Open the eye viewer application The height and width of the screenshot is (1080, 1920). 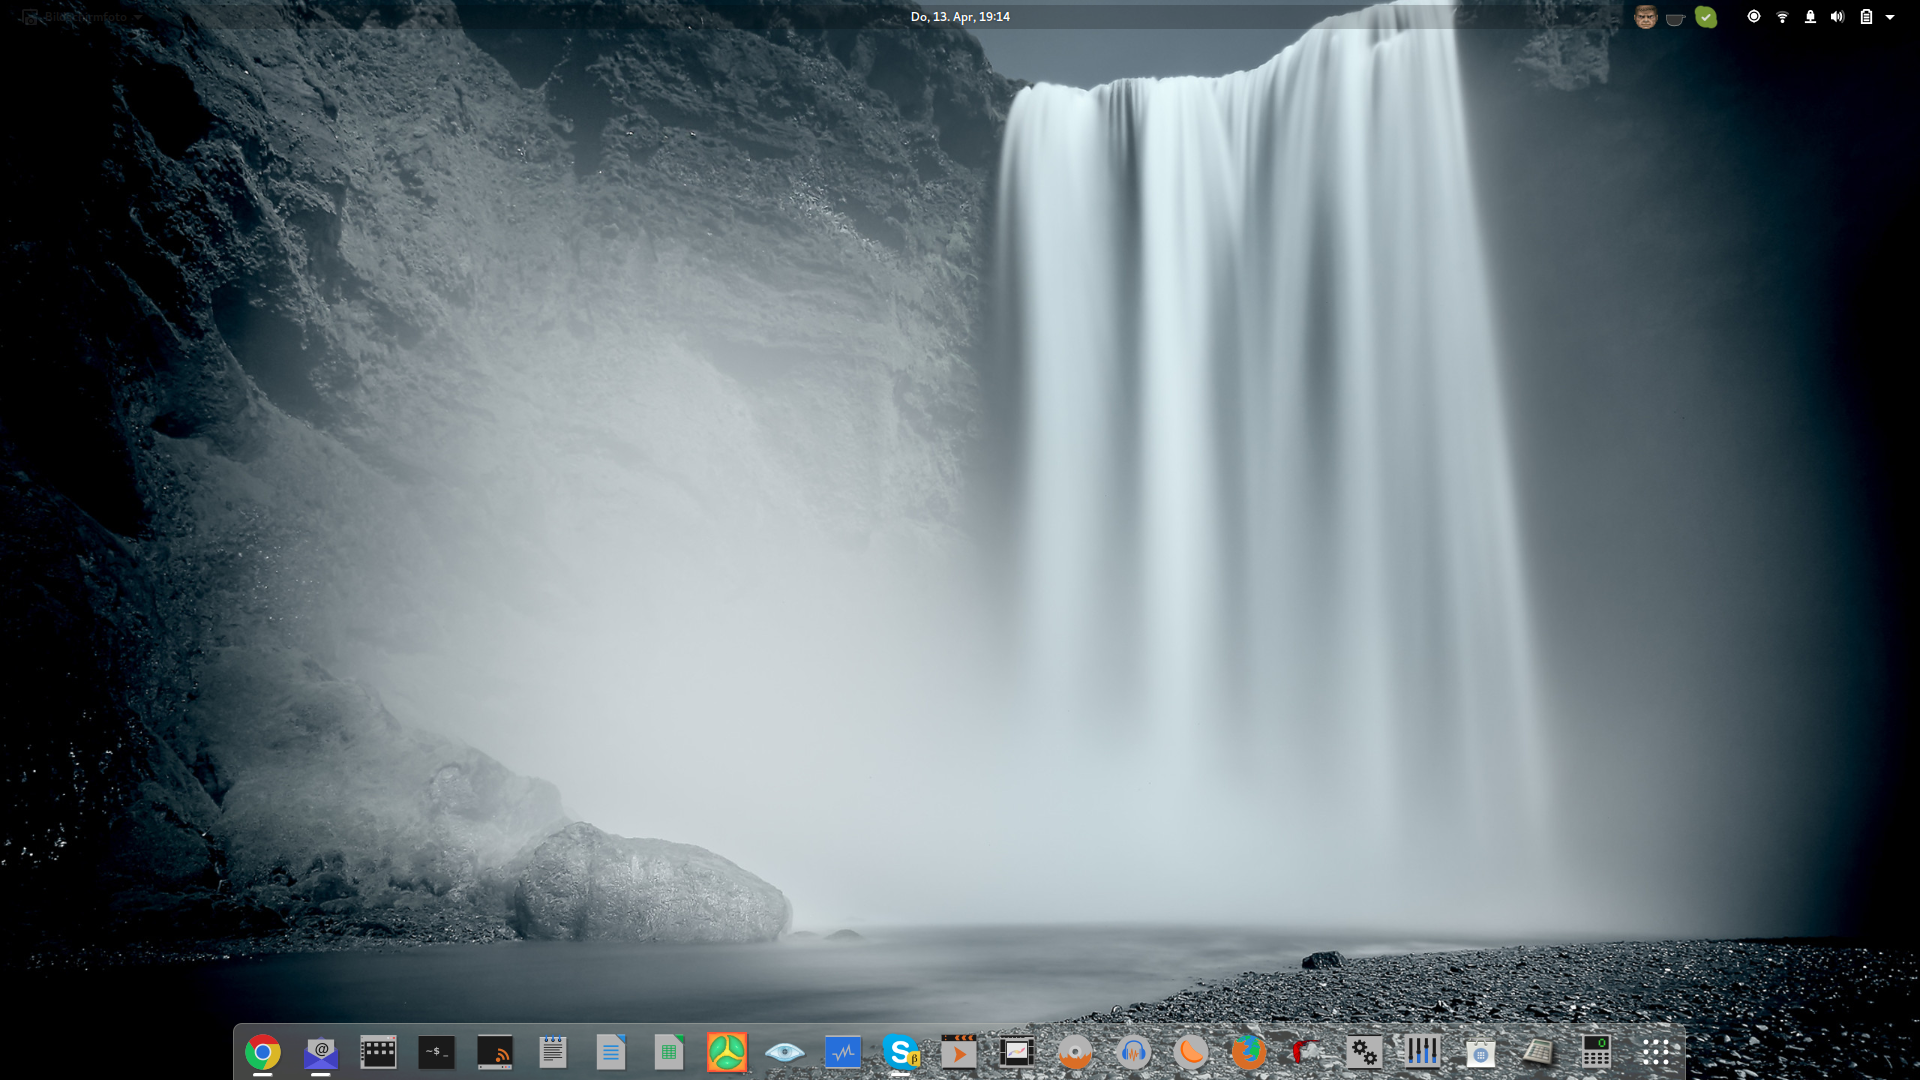(784, 1052)
